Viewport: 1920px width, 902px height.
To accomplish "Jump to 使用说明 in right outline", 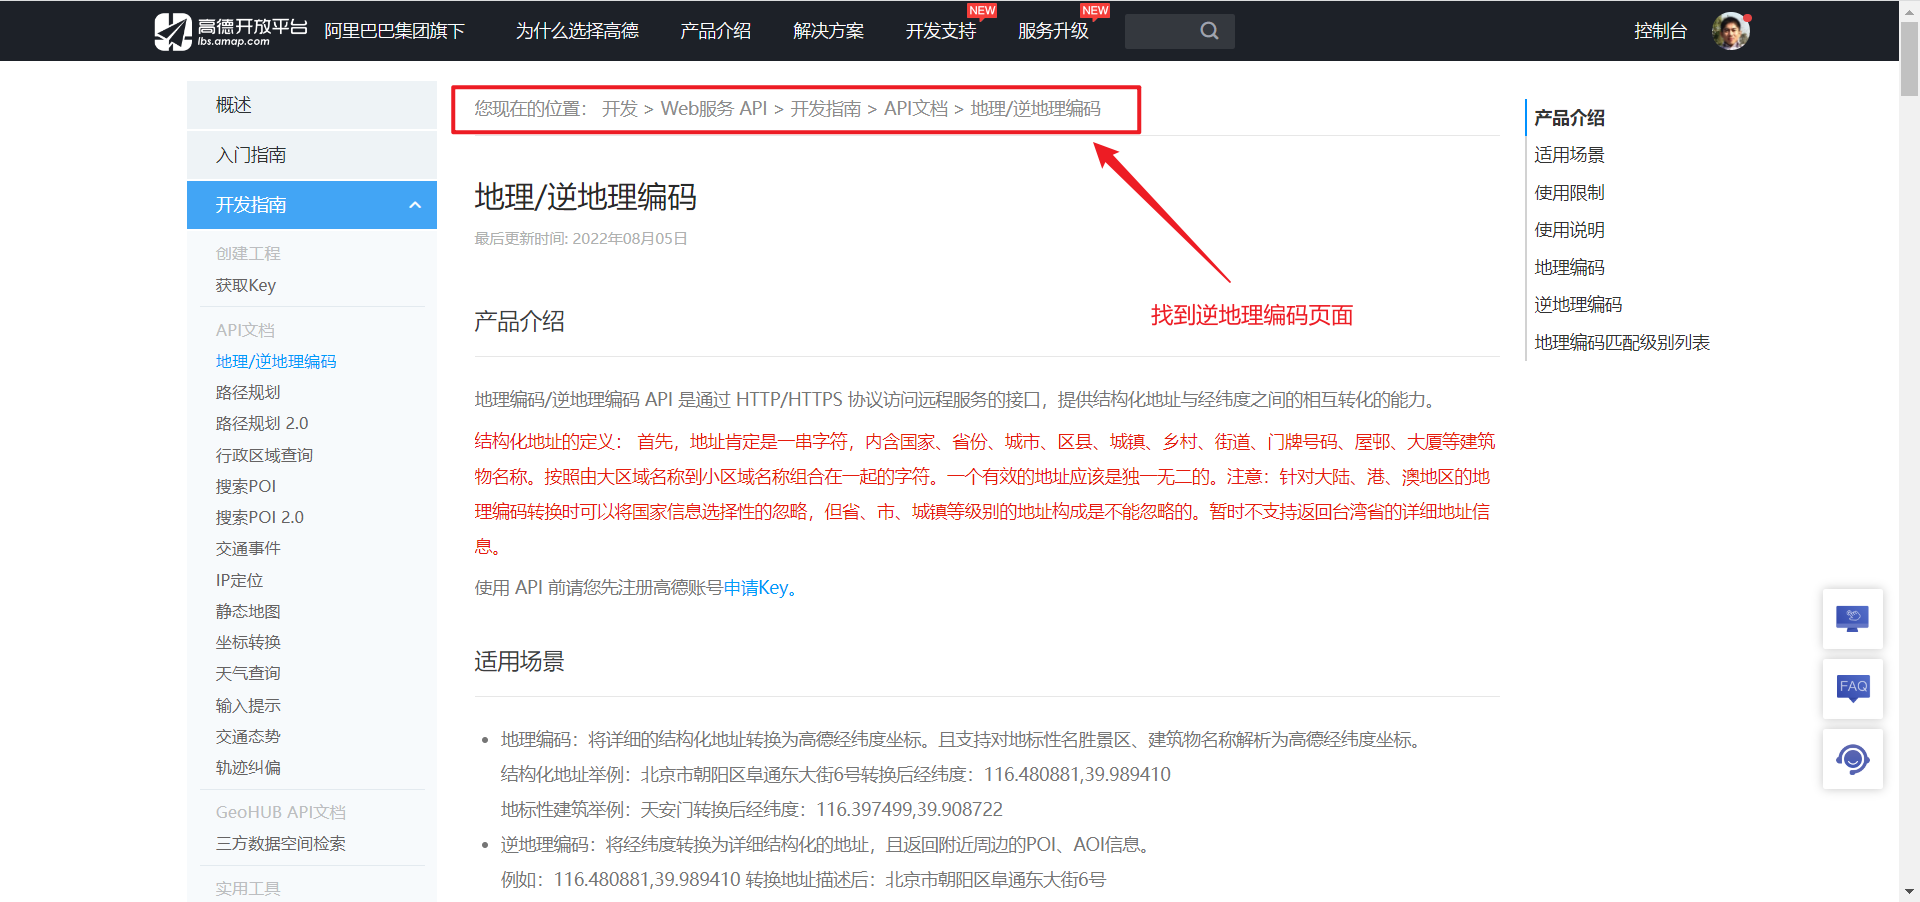I will point(1569,230).
